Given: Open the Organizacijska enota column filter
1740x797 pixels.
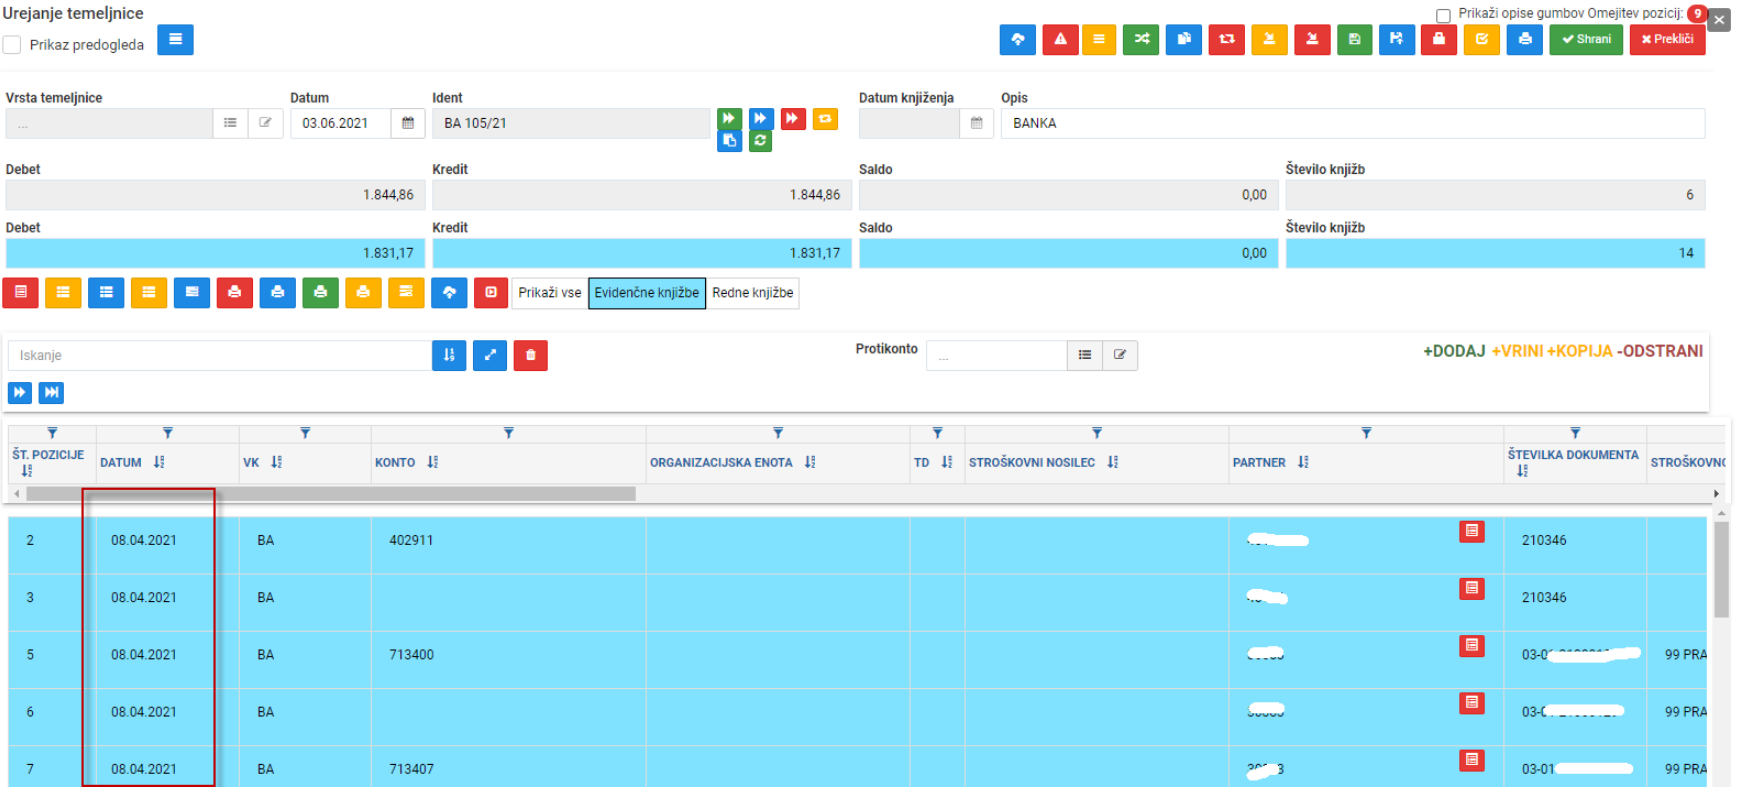Looking at the screenshot, I should pyautogui.click(x=778, y=433).
